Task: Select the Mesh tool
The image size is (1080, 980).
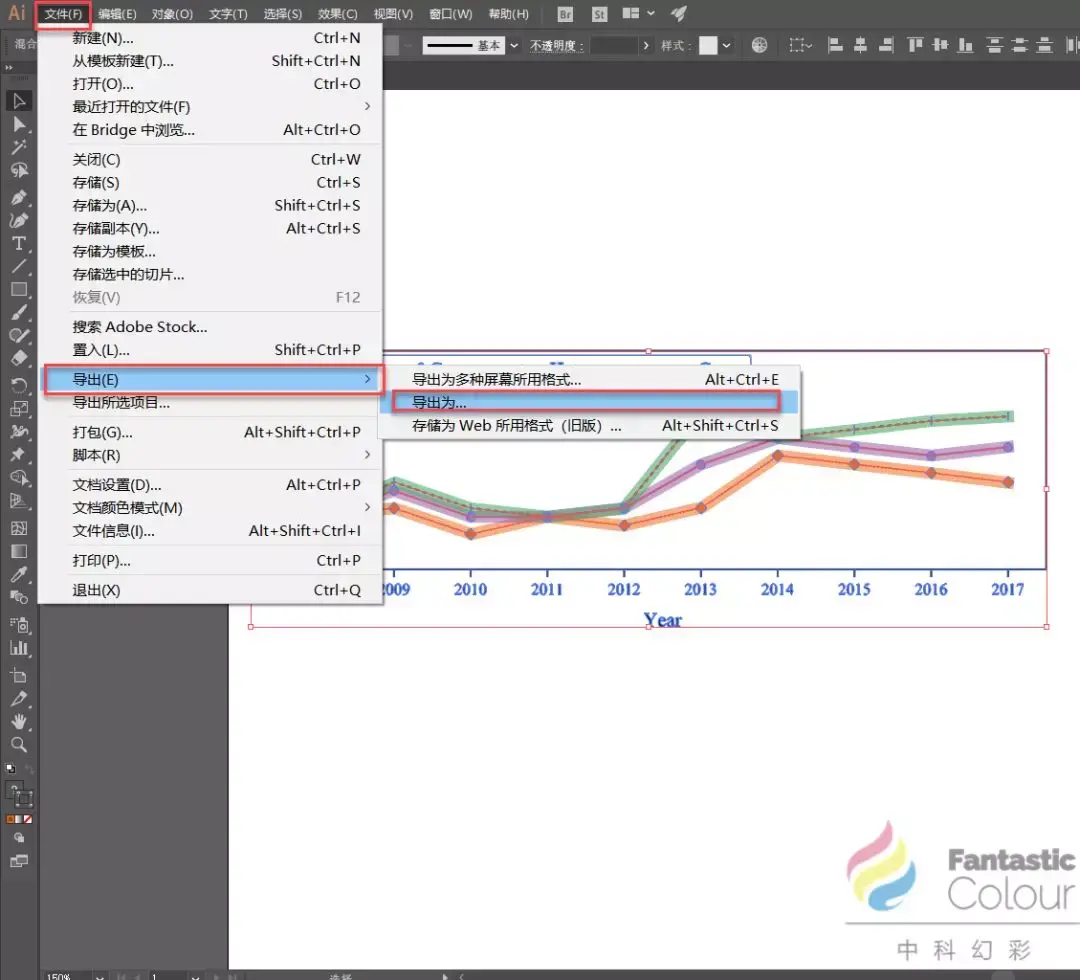Action: click(x=19, y=528)
